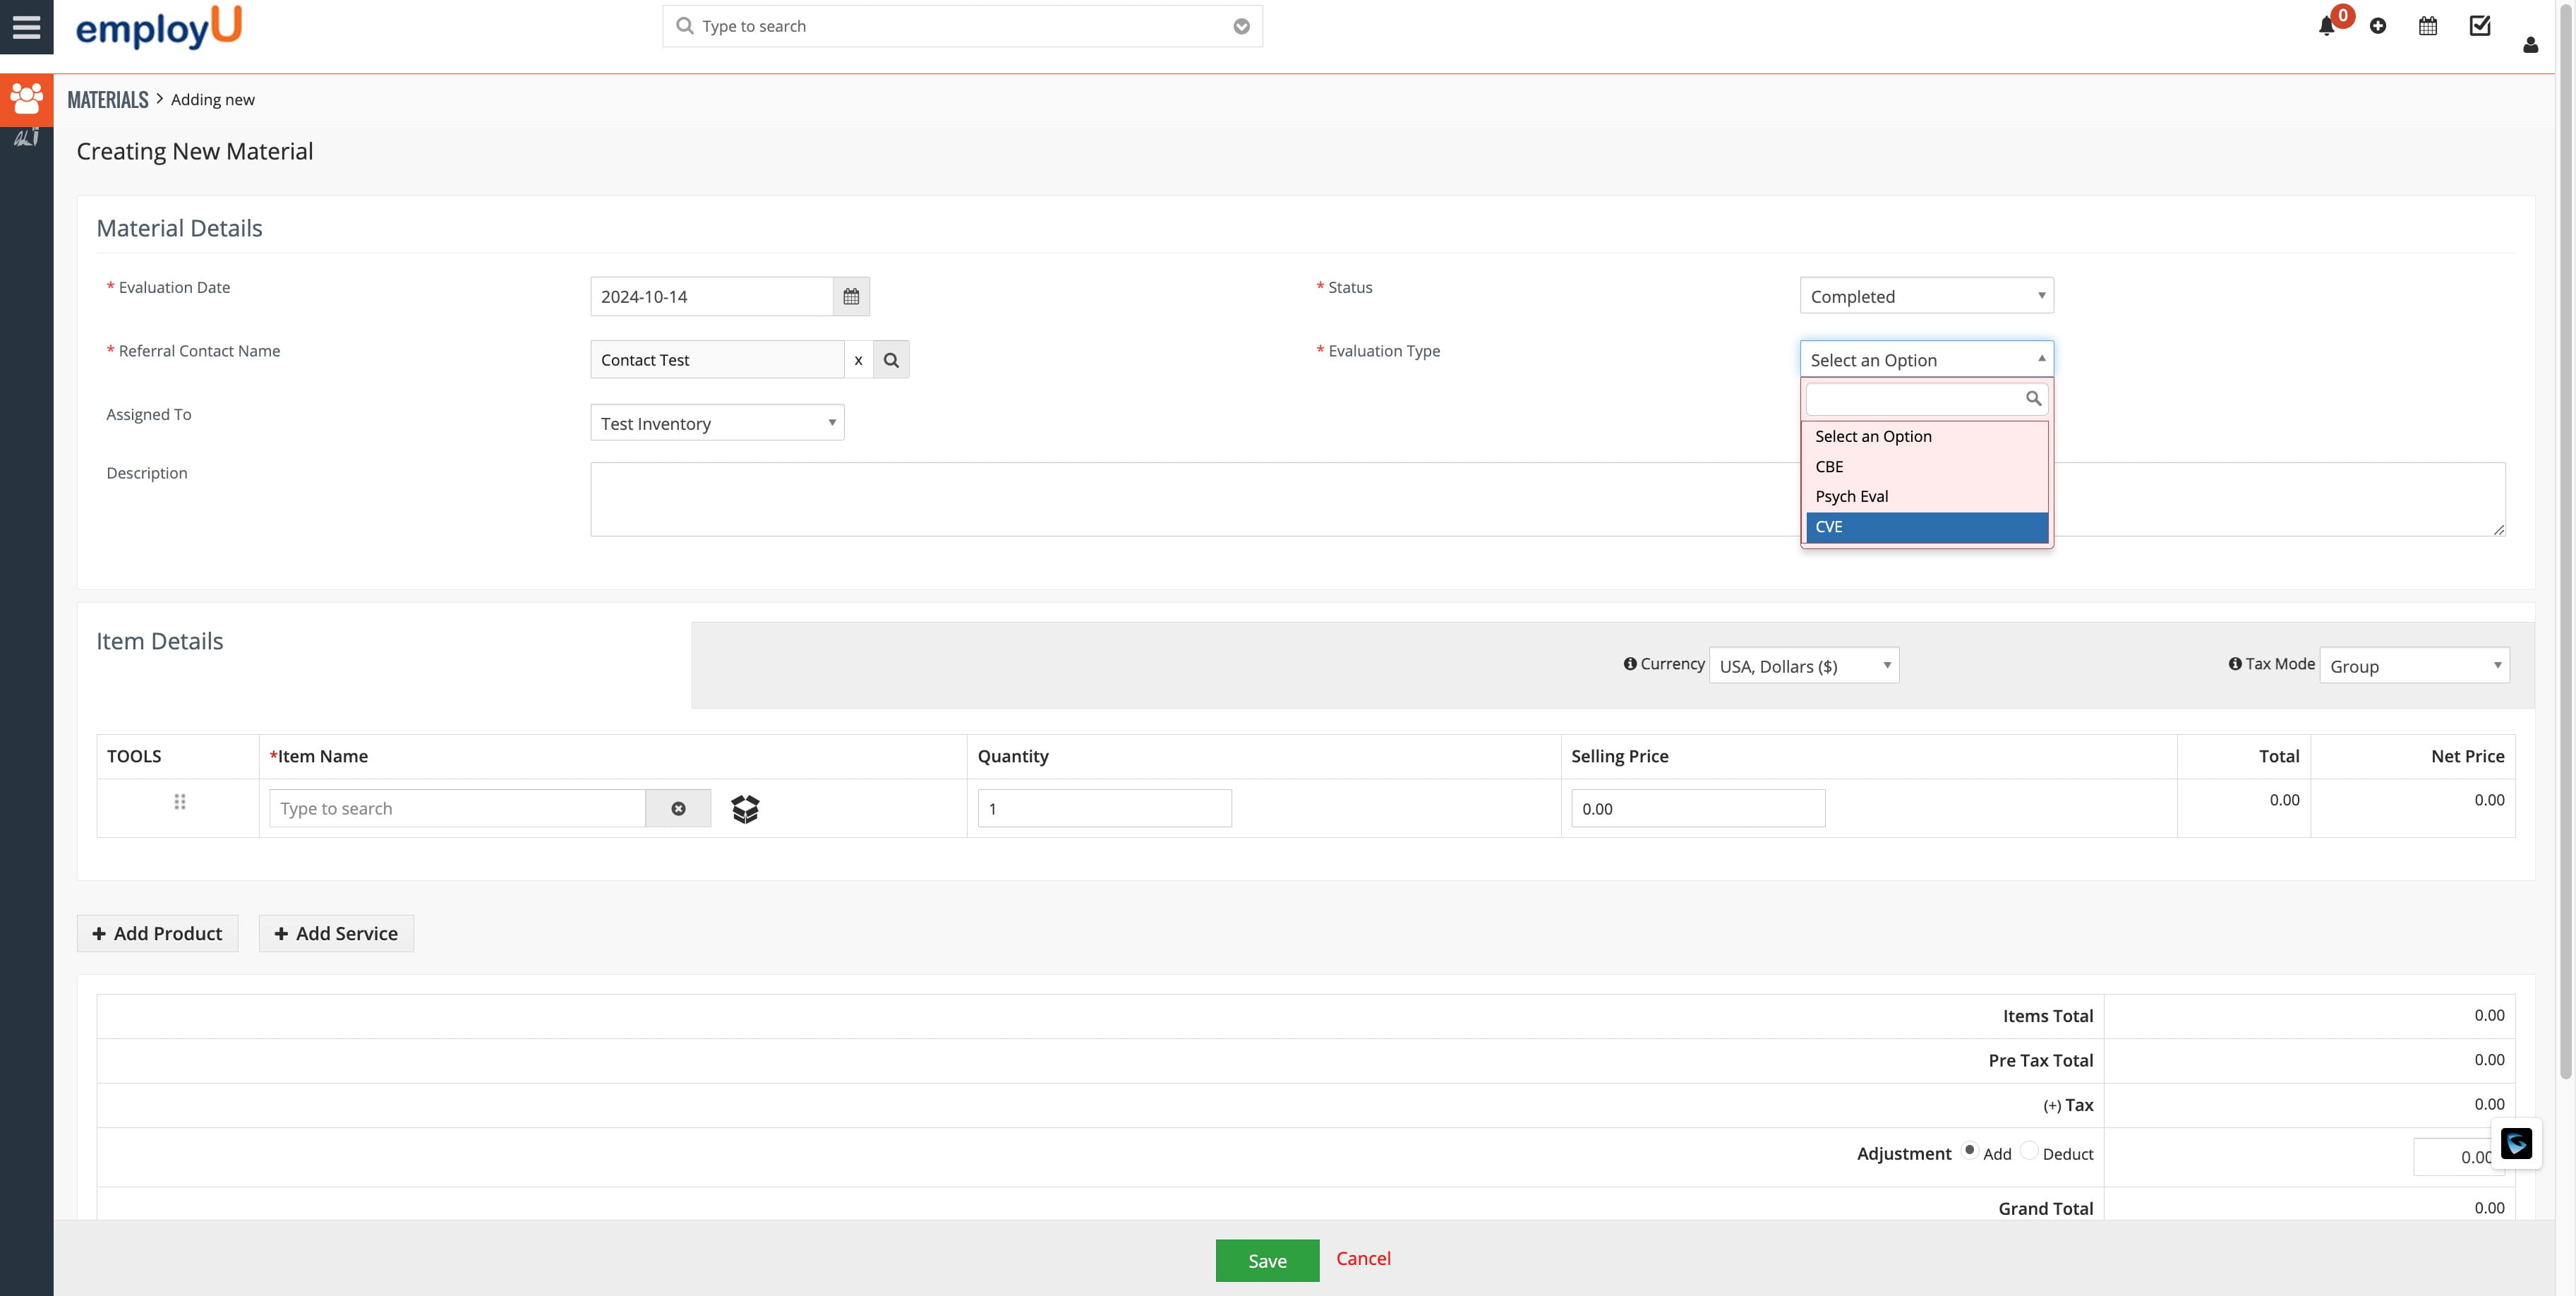Click the green Save button
This screenshot has width=2576, height=1296.
pyautogui.click(x=1267, y=1261)
